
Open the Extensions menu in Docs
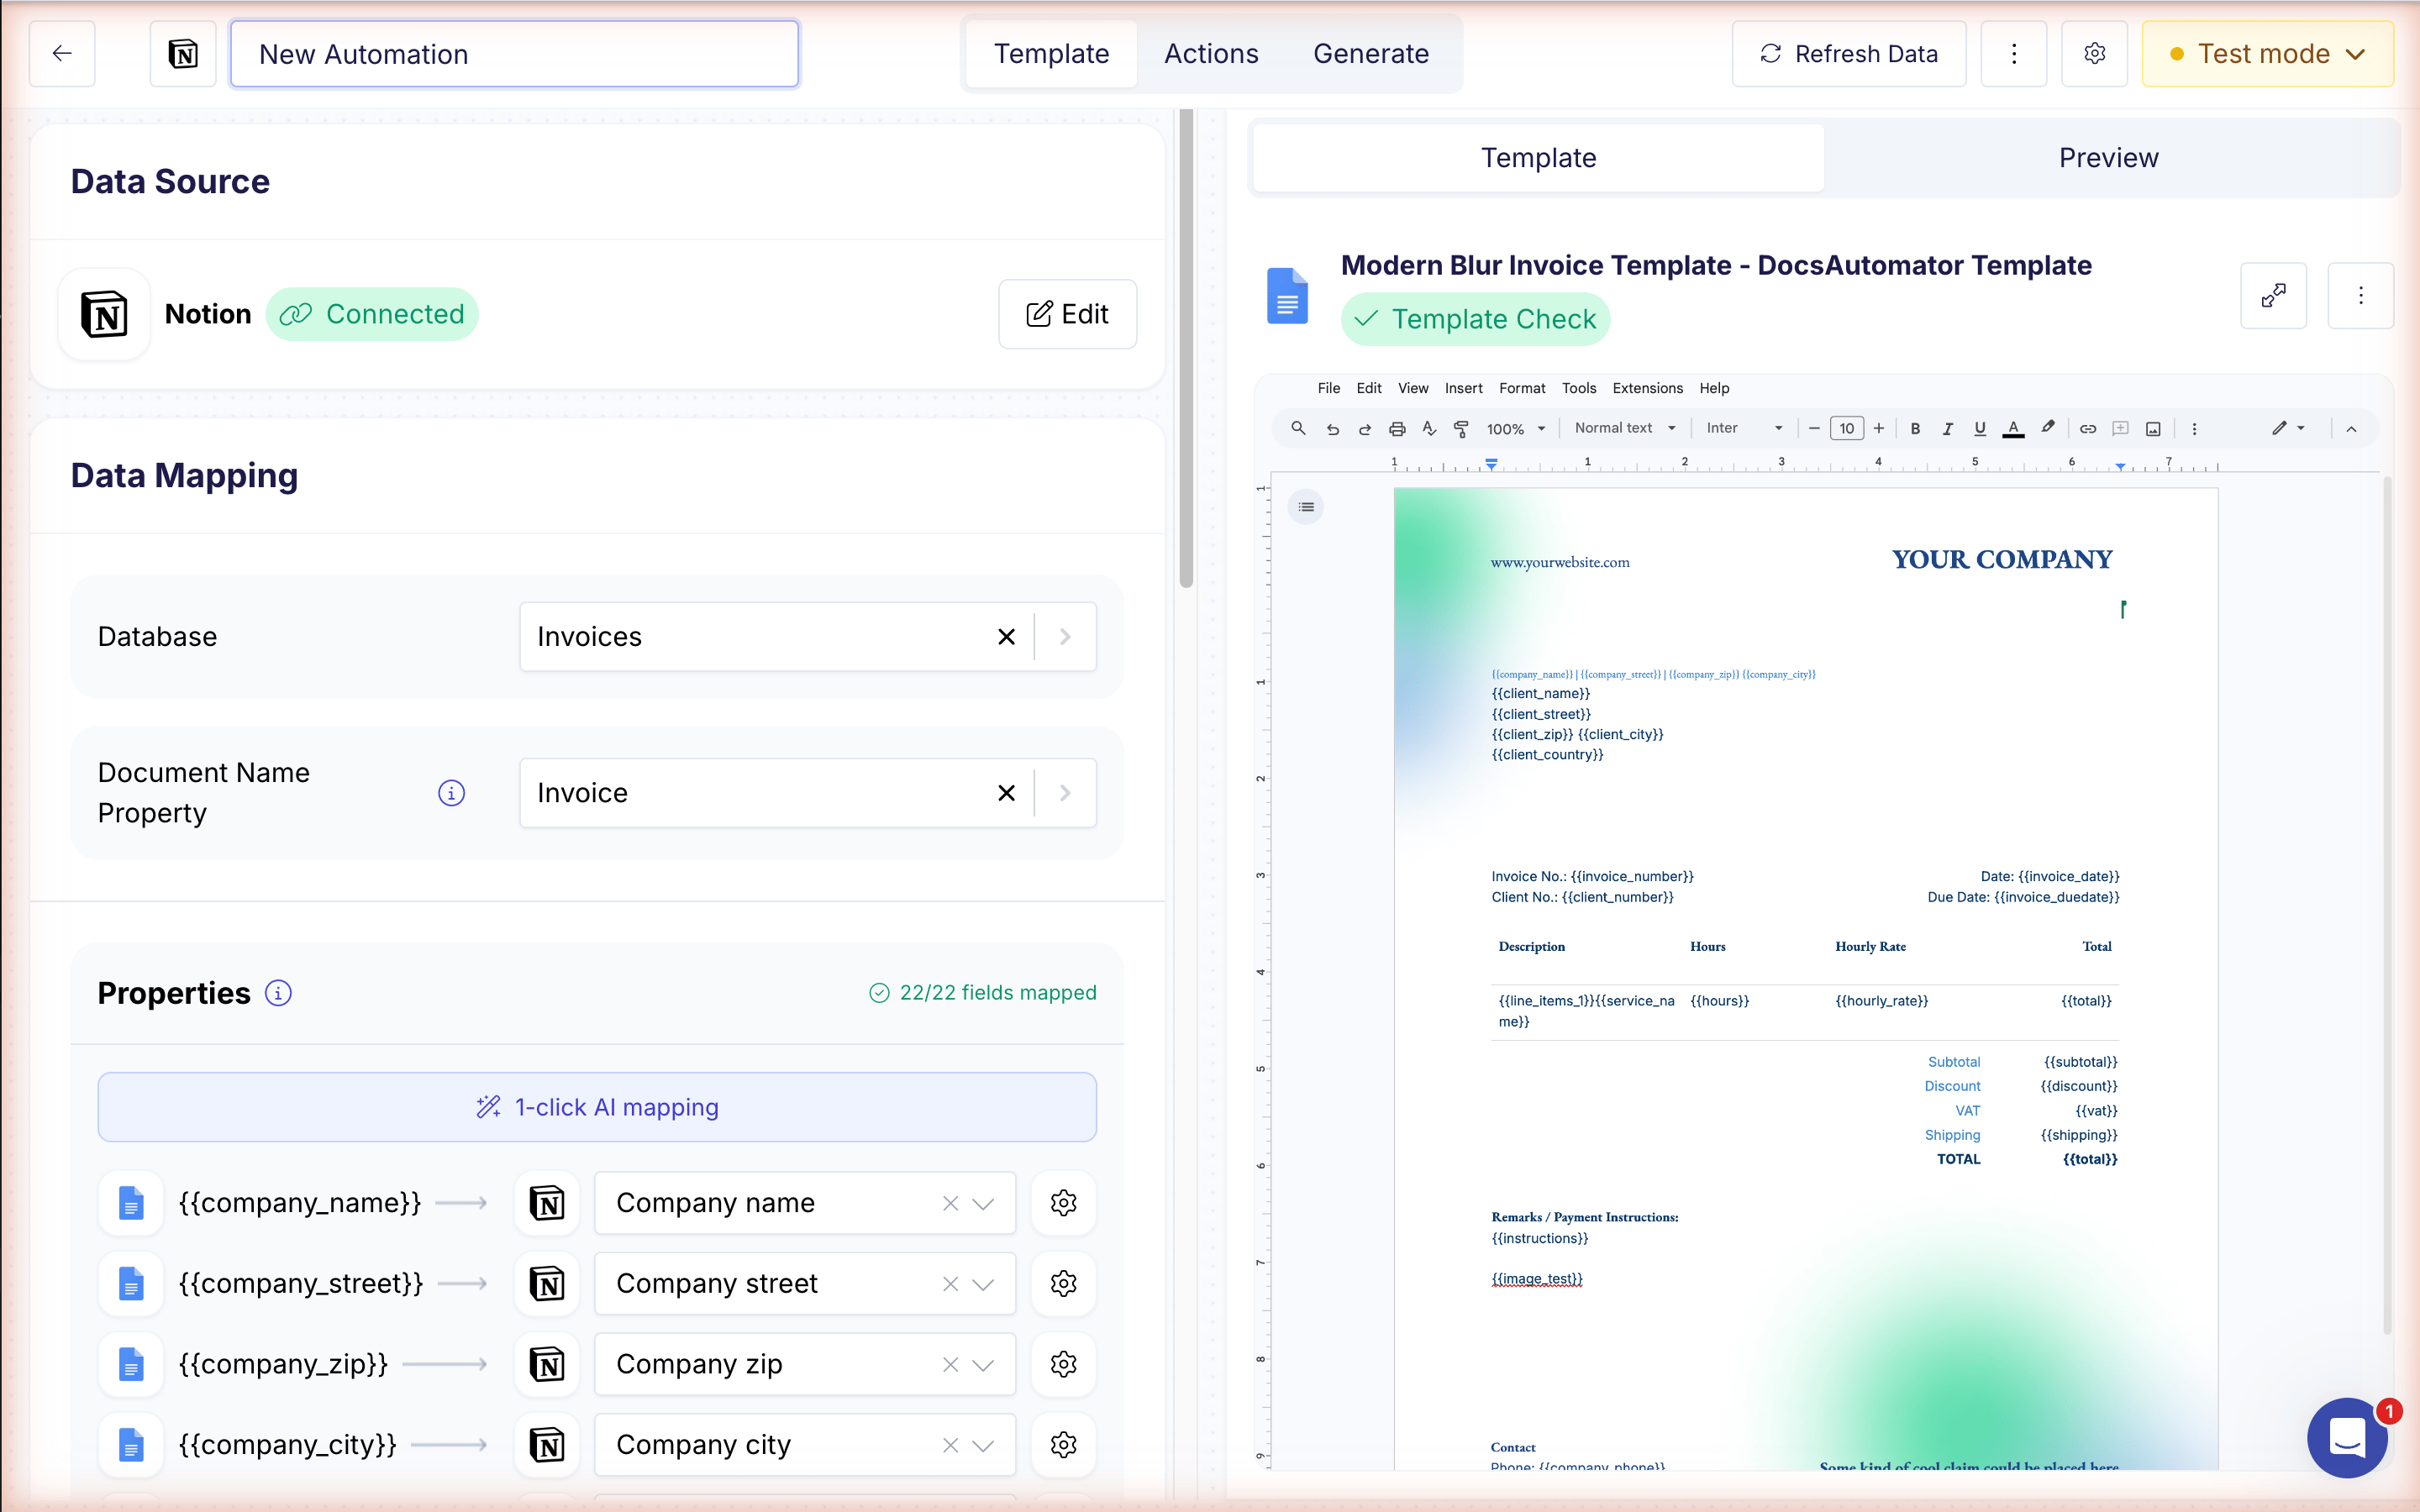(1647, 388)
